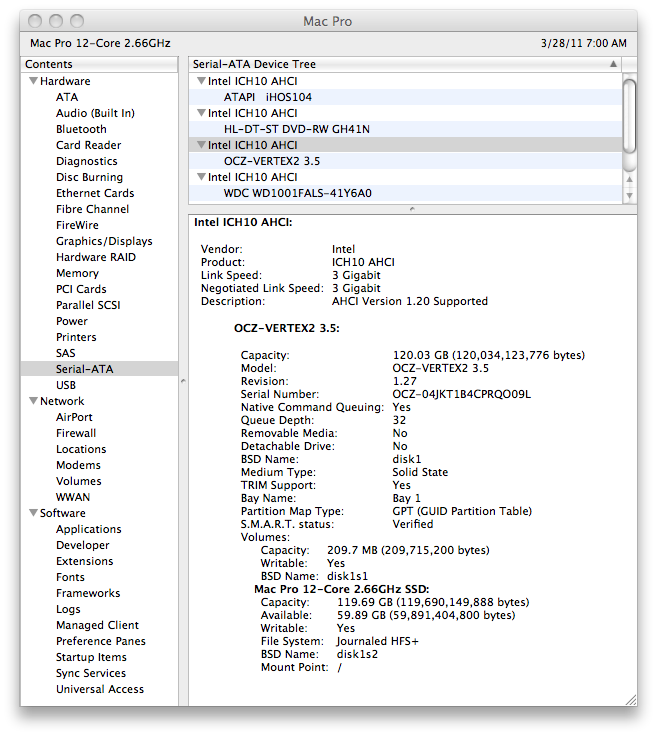Click the device tree scrollbar thumb

point(630,116)
